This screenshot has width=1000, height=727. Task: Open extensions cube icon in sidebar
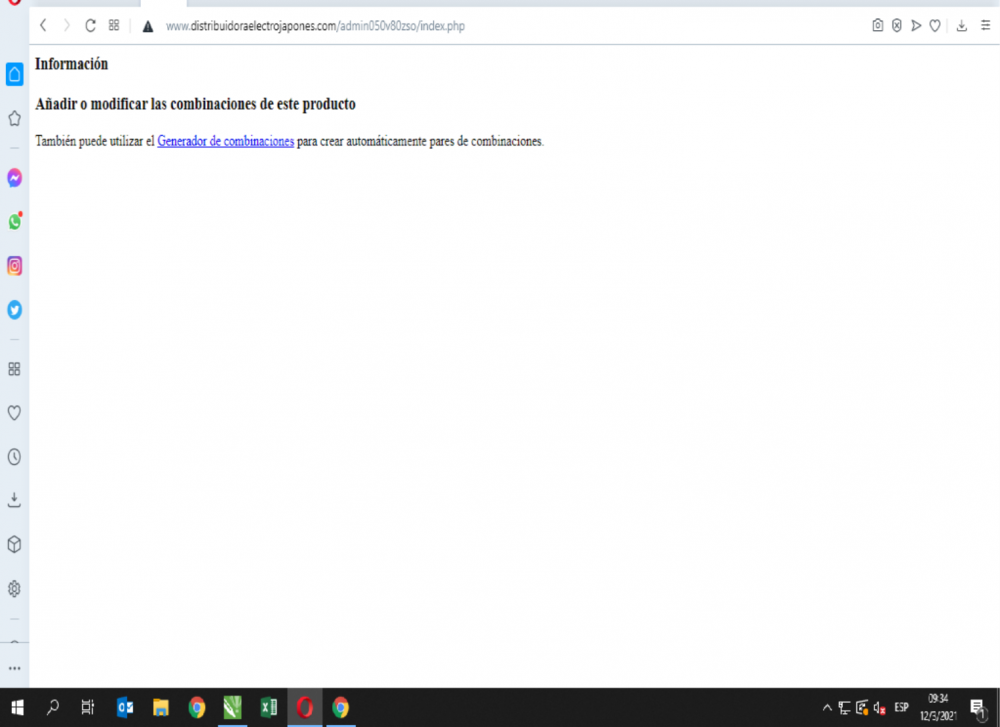14,544
